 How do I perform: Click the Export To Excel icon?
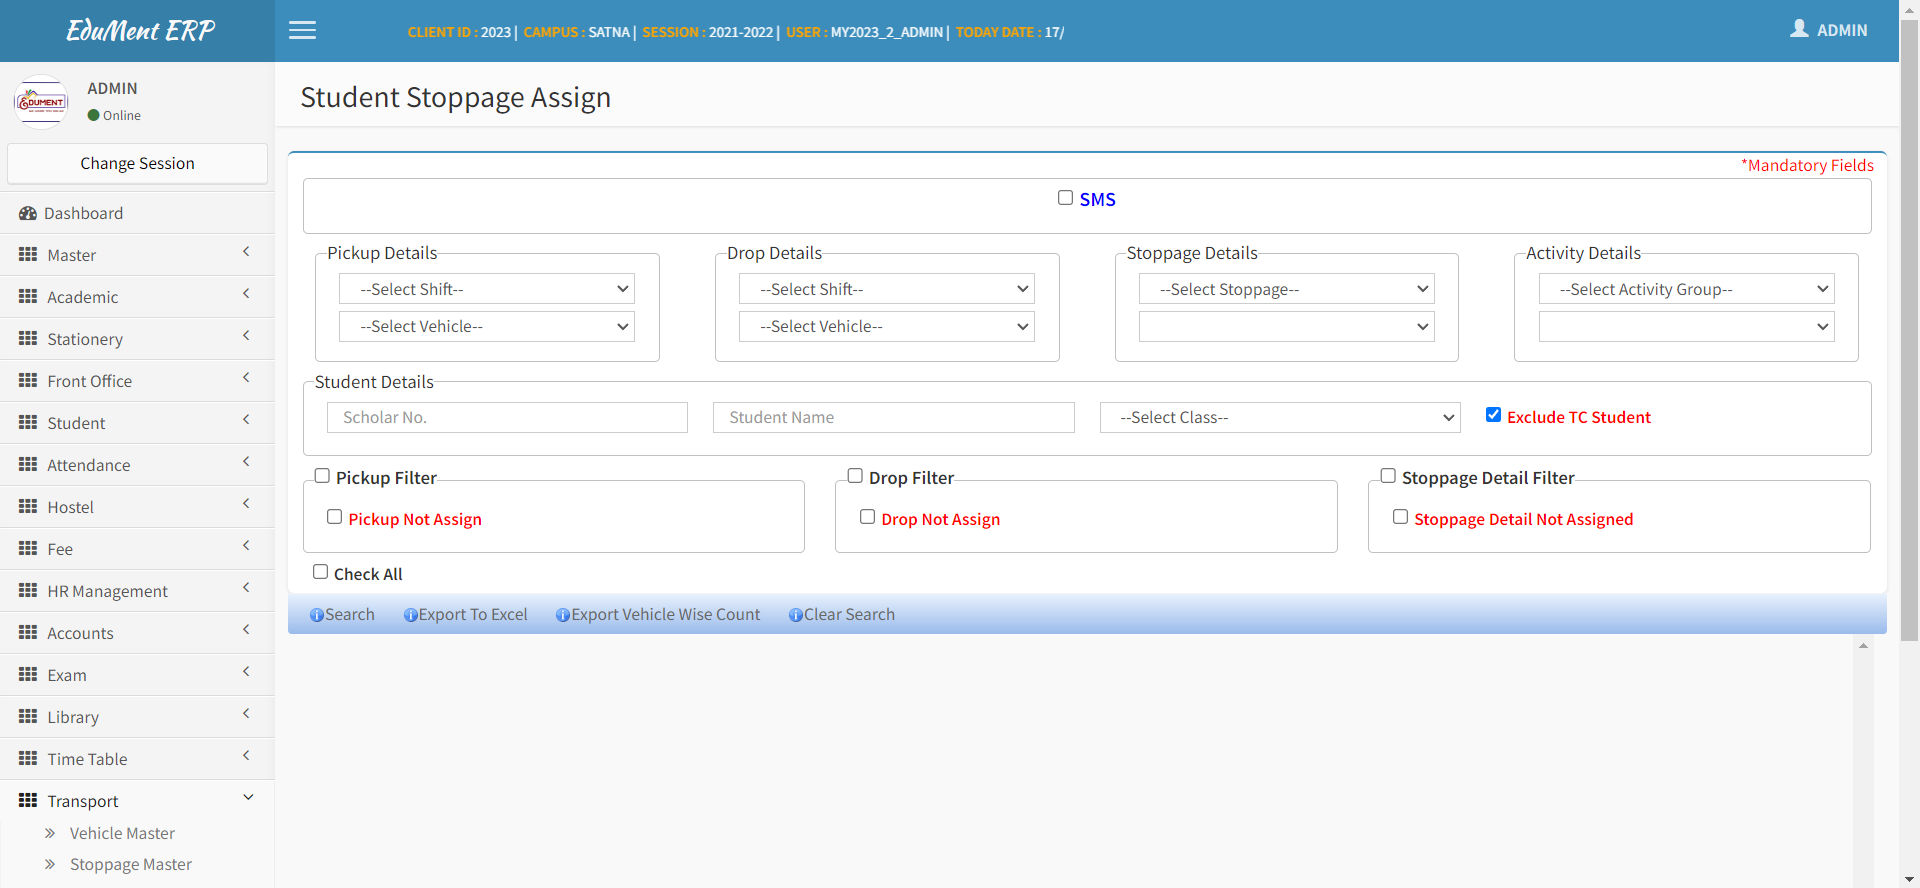tap(410, 615)
